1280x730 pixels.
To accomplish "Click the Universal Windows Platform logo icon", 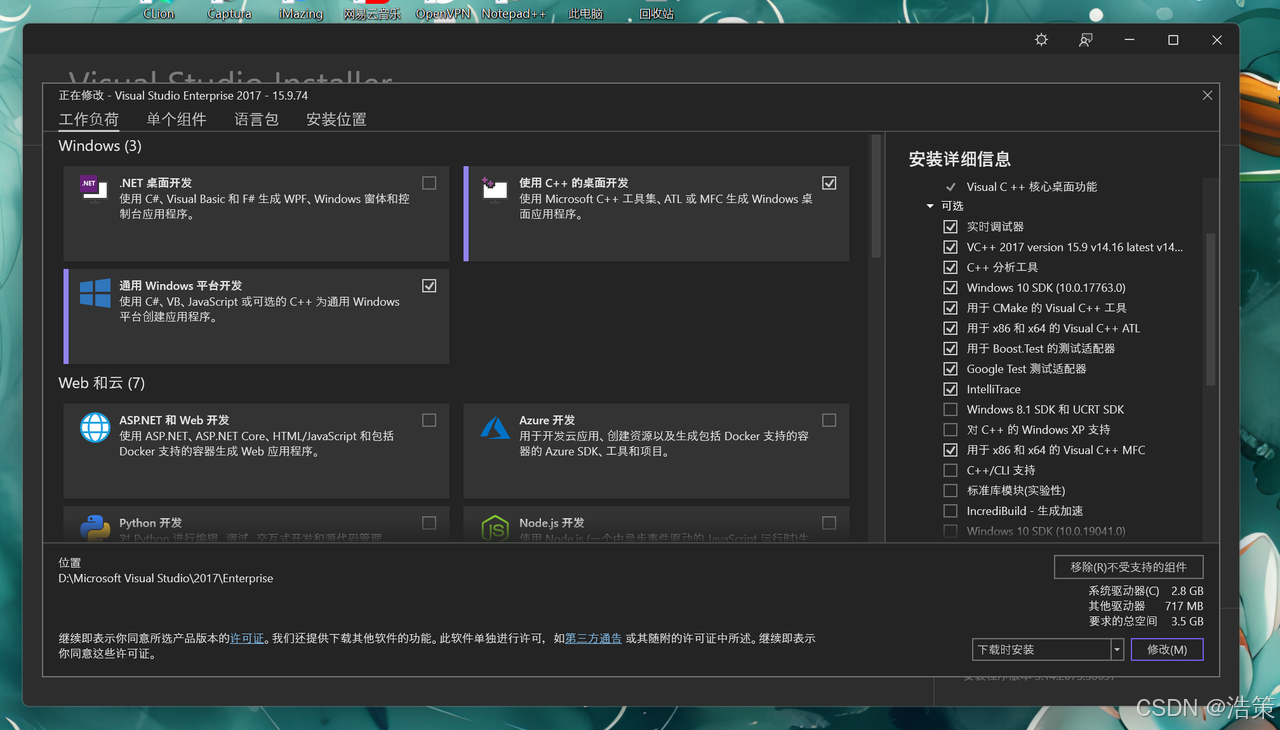I will coord(95,293).
